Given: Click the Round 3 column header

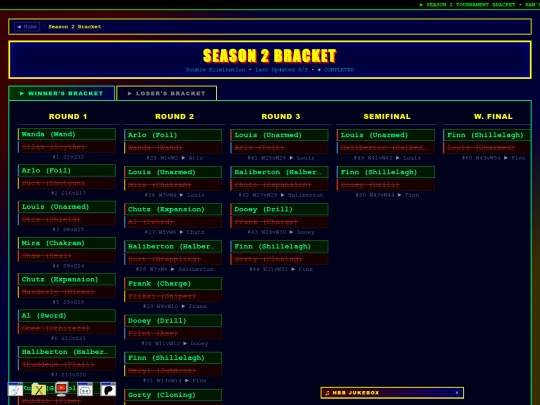Looking at the screenshot, I should 281,116.
